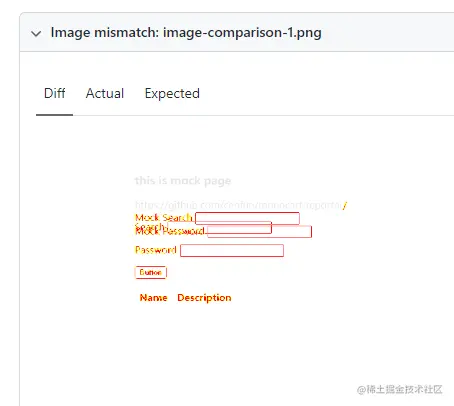Open the Actual tab
454x406 pixels.
click(105, 93)
